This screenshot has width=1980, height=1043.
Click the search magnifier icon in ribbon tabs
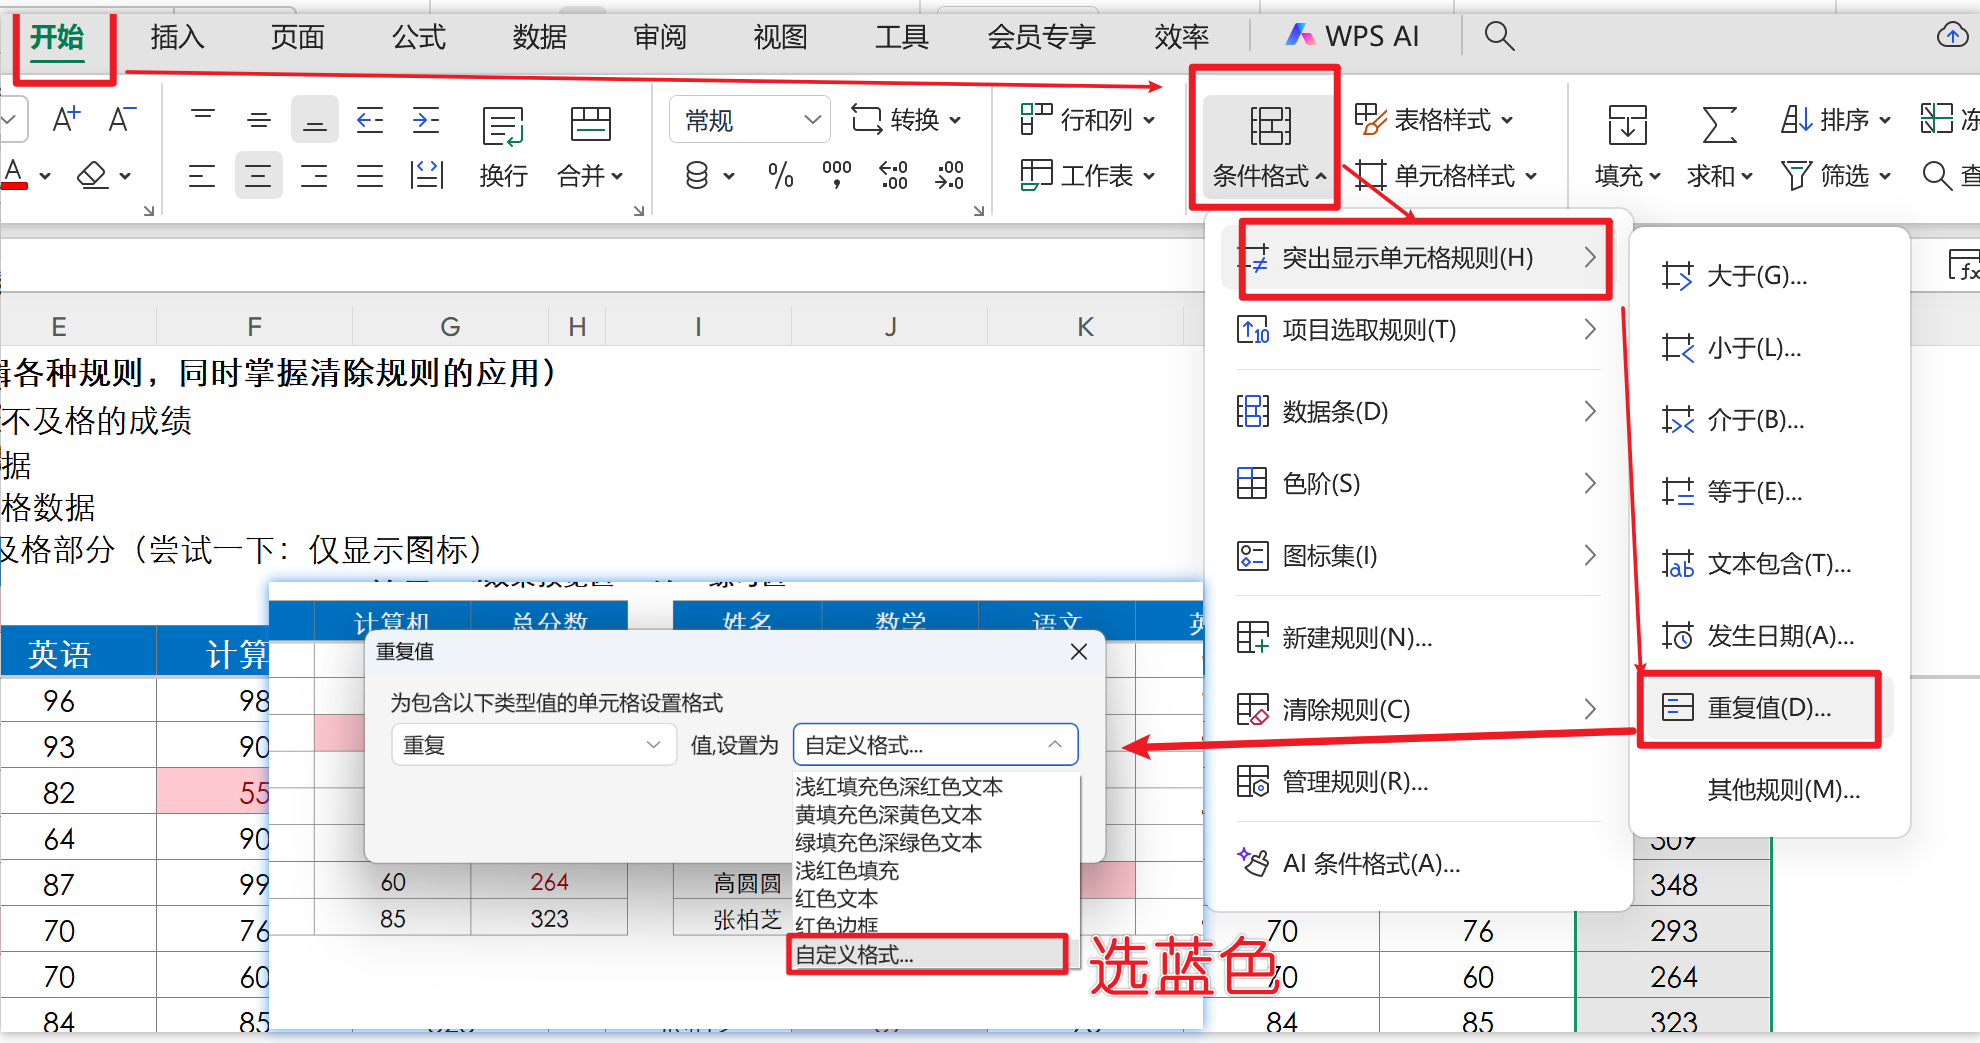pyautogui.click(x=1498, y=37)
